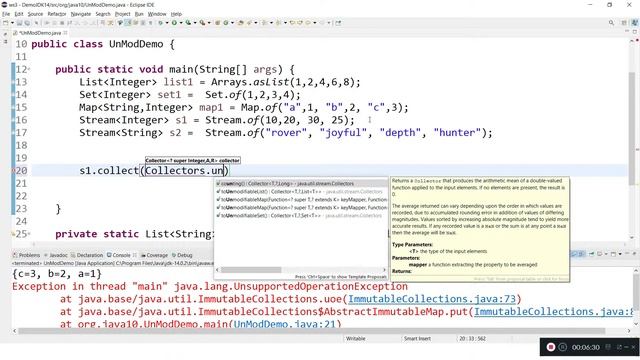Open the Source menu
The width and height of the screenshot is (640, 360).
coord(35,14)
